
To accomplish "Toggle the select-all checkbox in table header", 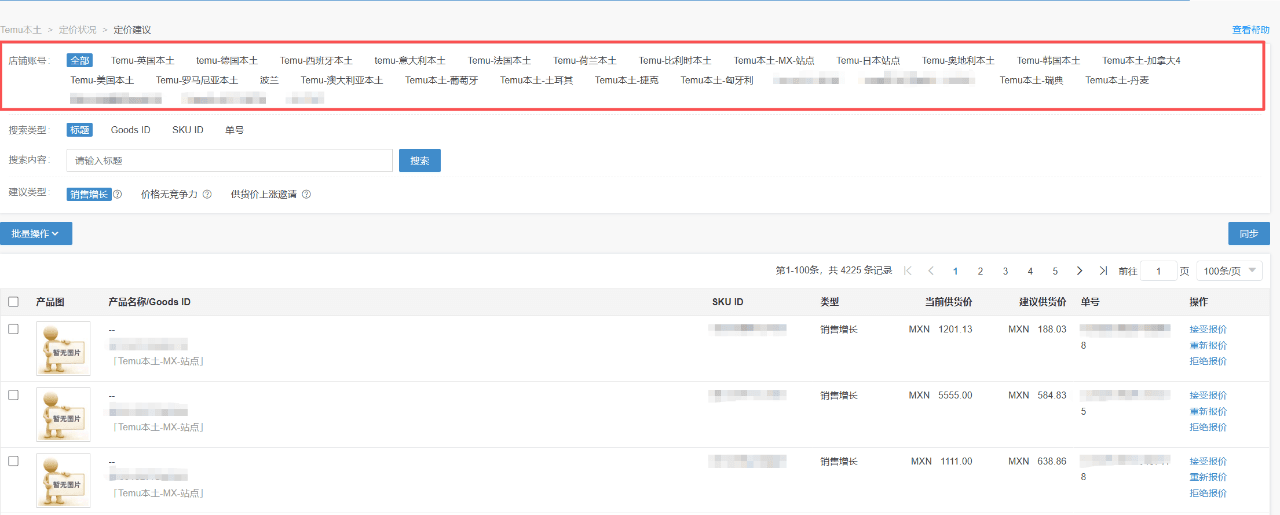I will pyautogui.click(x=13, y=302).
